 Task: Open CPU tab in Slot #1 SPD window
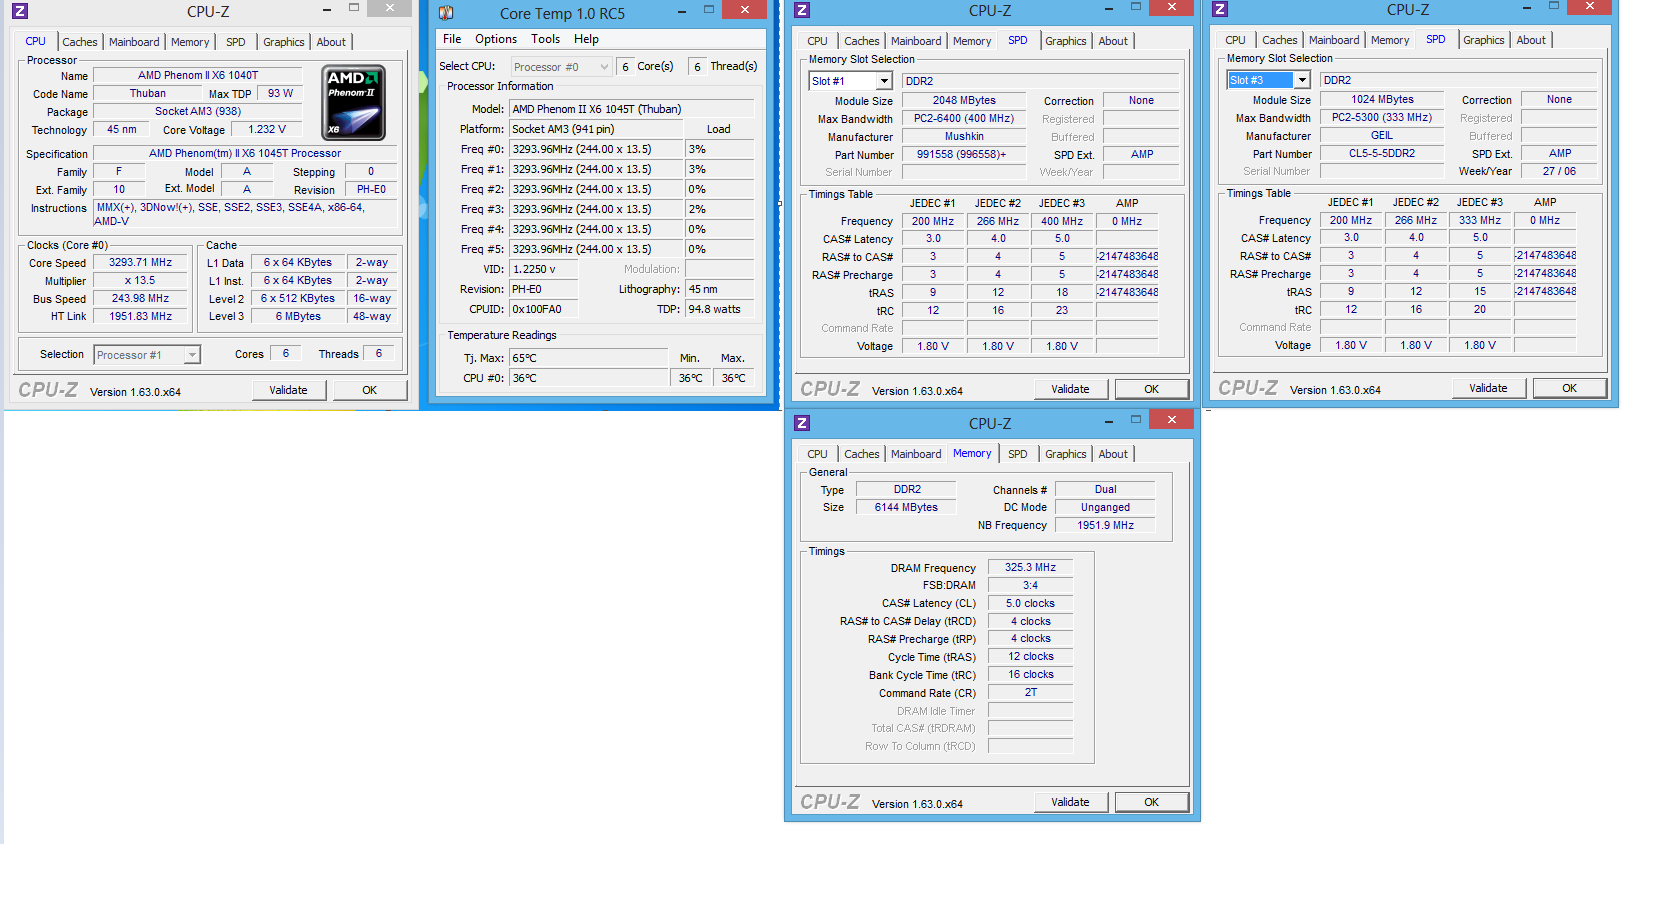point(817,41)
